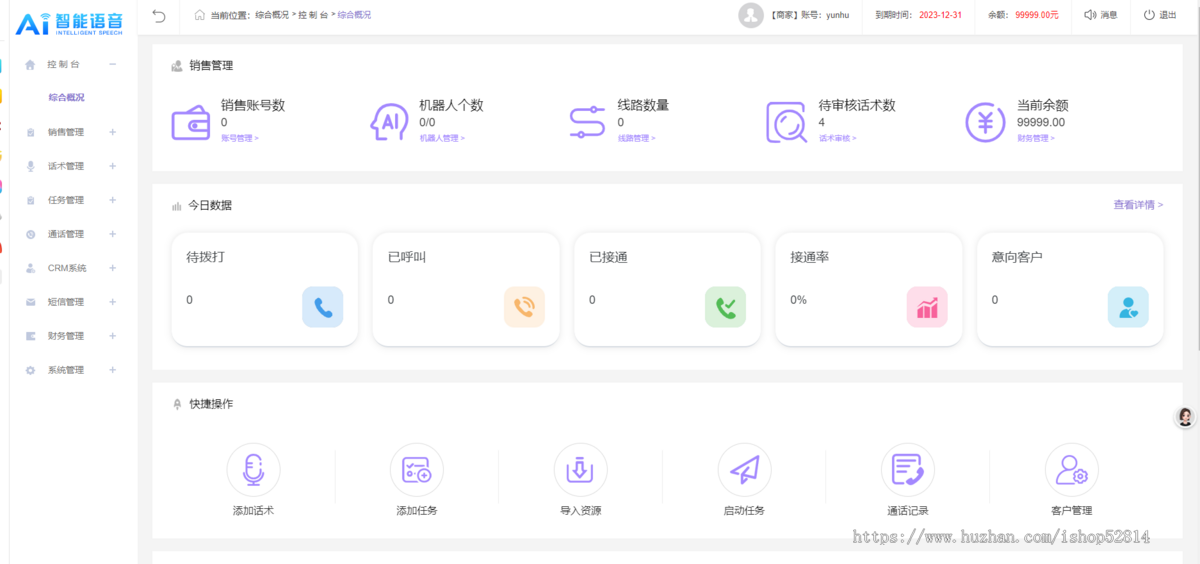The width and height of the screenshot is (1200, 564).
Task: Collapse the 控制台 sidebar section
Action: [112, 64]
